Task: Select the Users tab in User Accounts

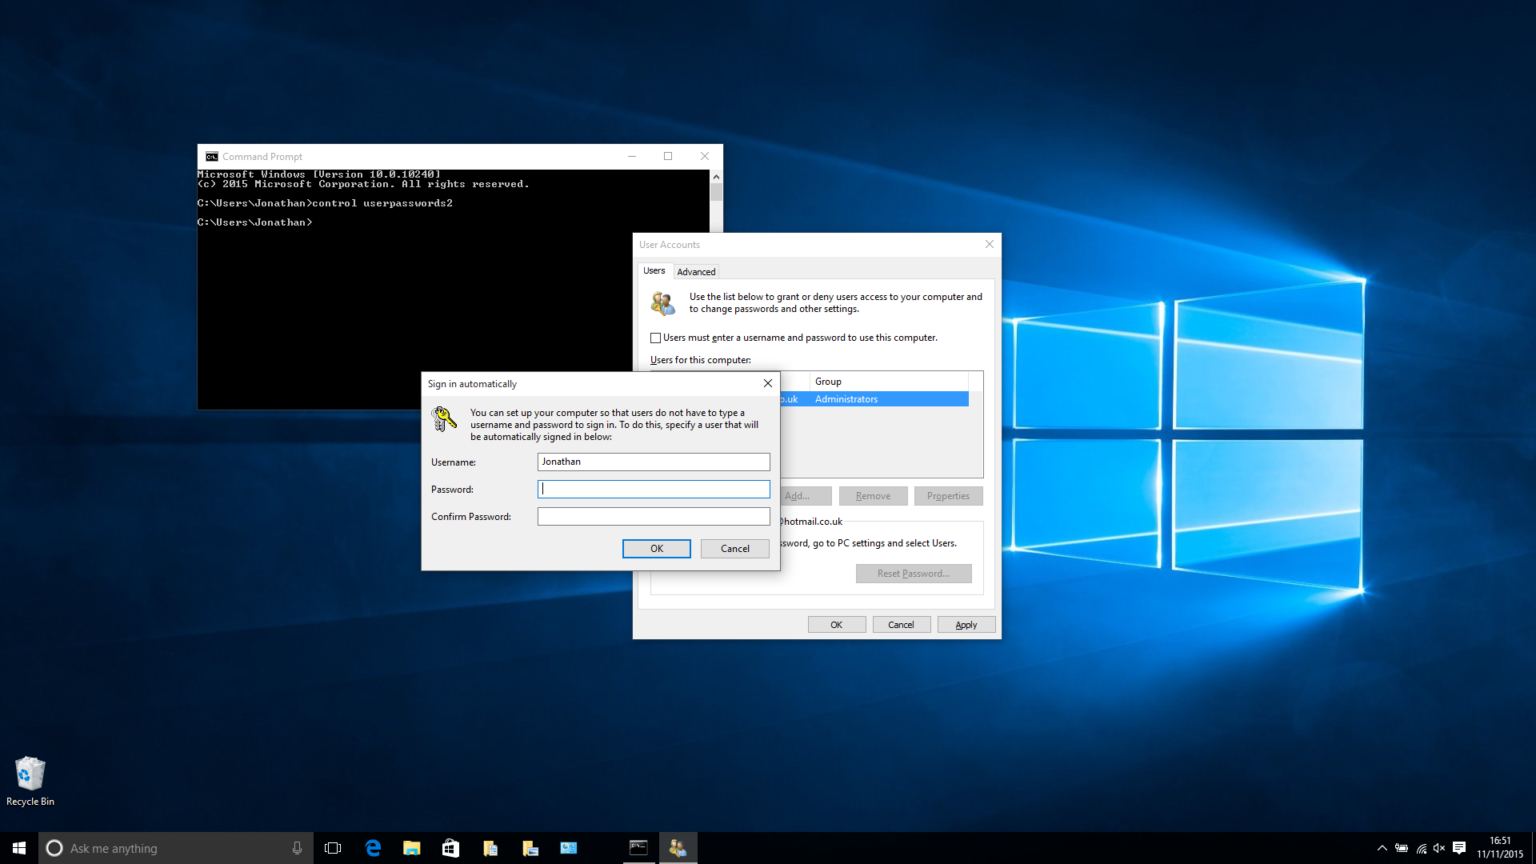Action: tap(654, 270)
